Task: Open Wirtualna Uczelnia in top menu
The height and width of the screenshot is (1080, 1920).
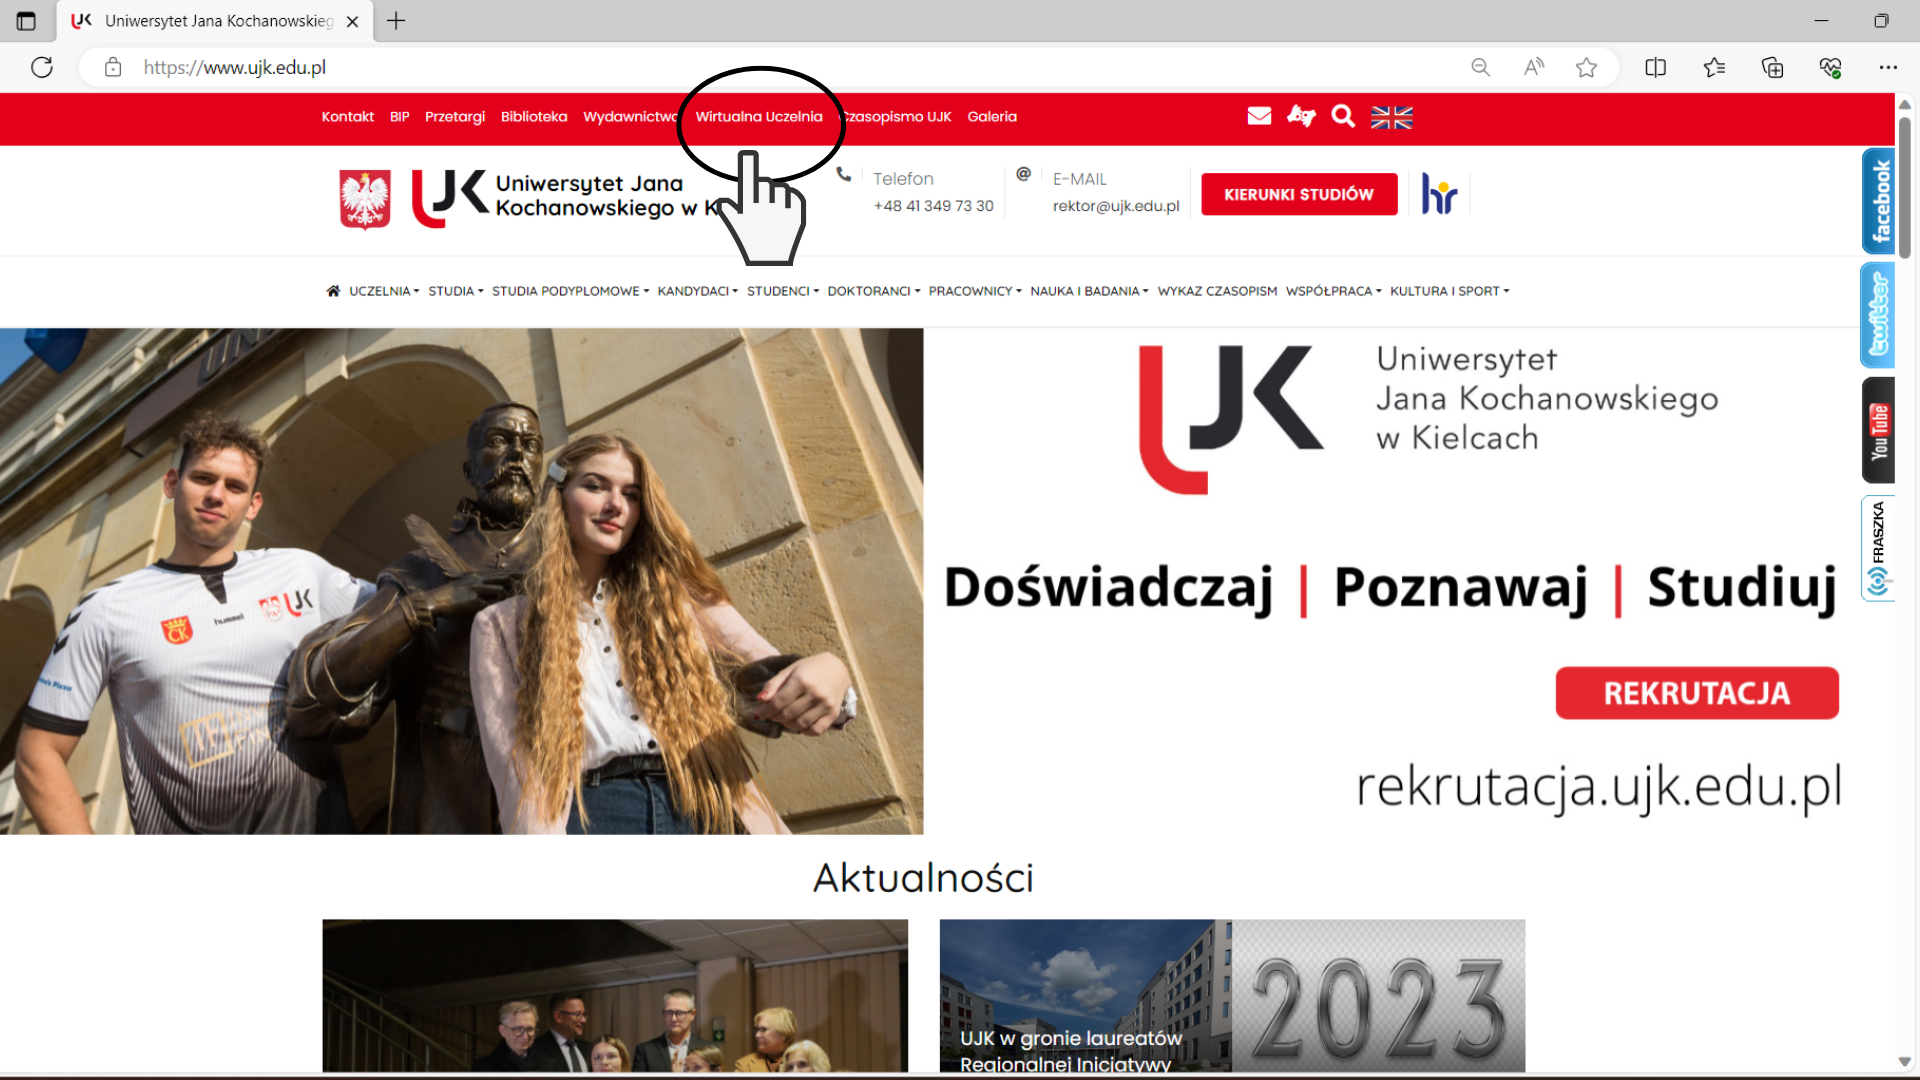Action: [x=759, y=117]
